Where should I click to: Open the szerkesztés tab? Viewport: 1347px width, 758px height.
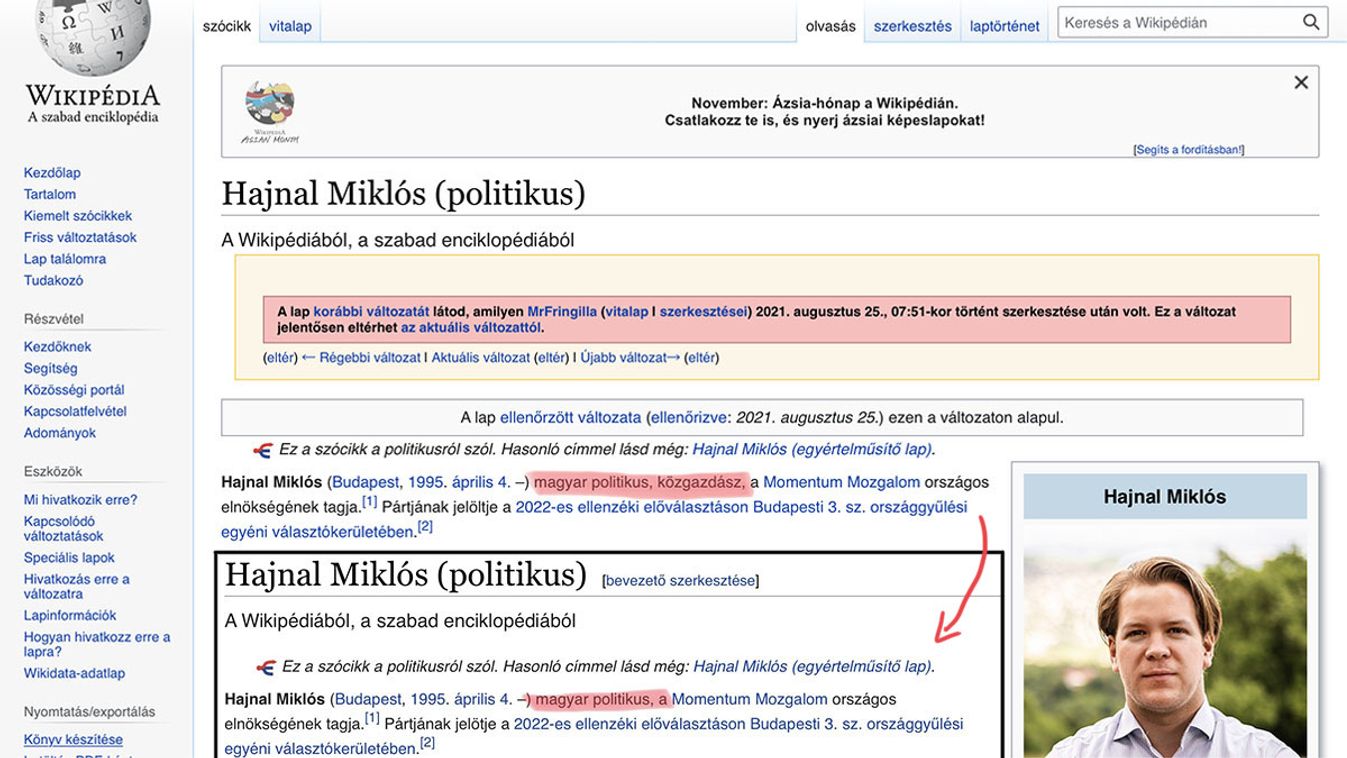(x=912, y=26)
